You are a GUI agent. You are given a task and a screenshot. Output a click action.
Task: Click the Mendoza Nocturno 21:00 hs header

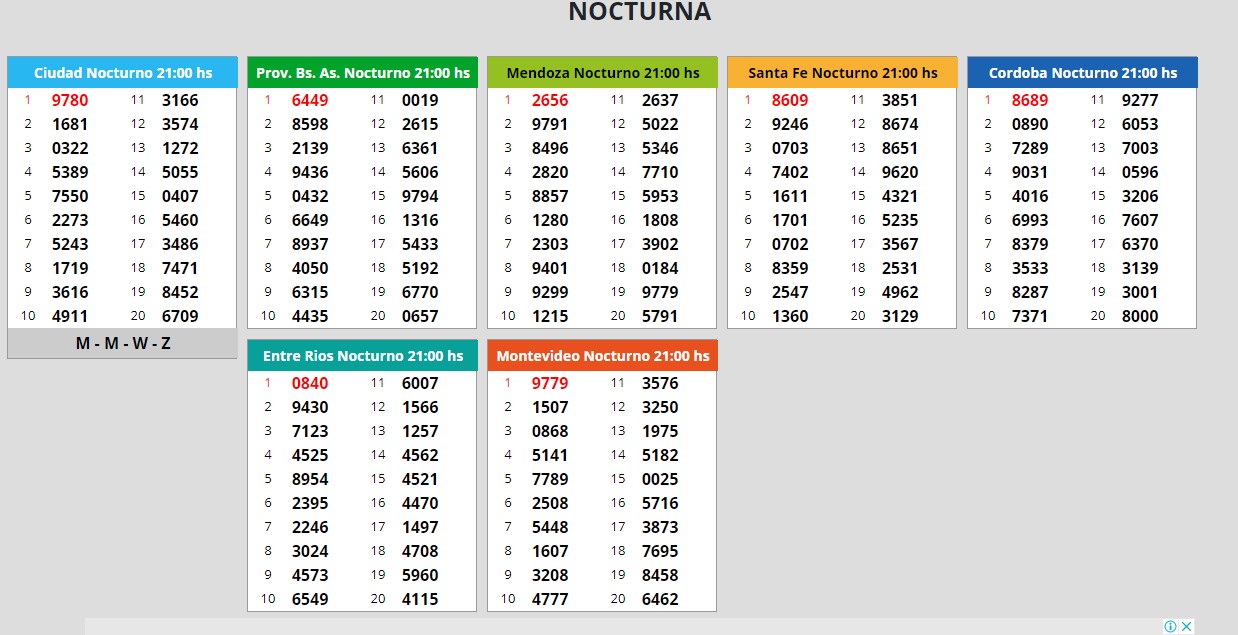point(602,73)
